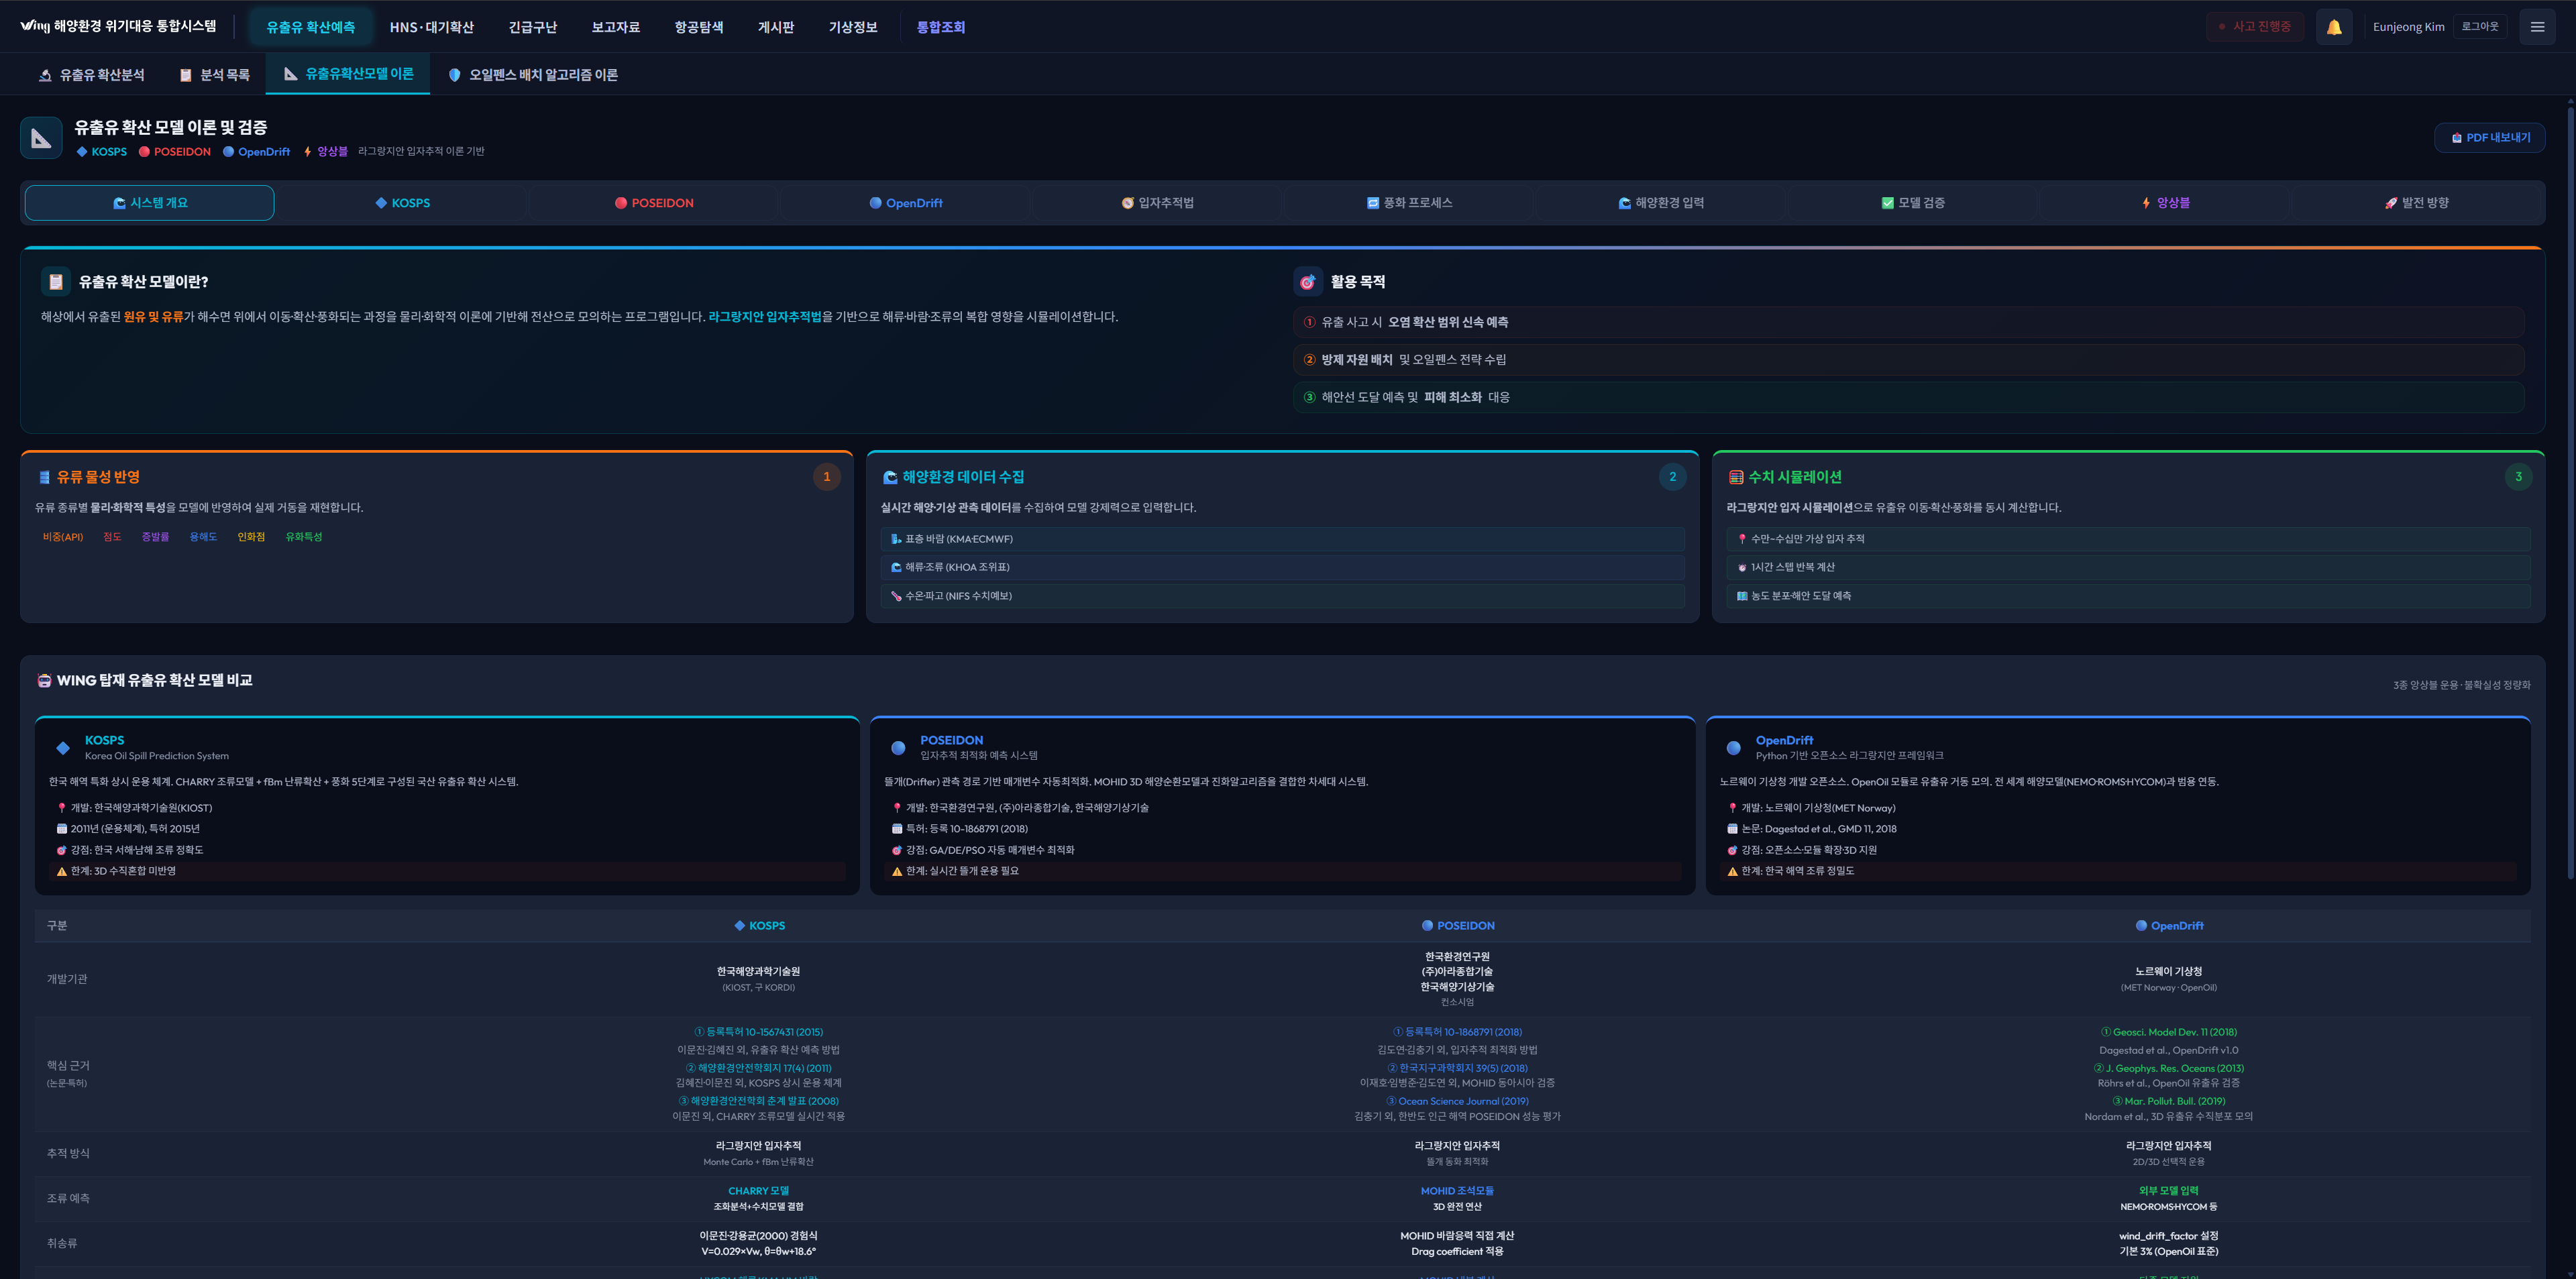
Task: Click the document icon beside 유출유 확산모델이란?
Action: point(56,282)
